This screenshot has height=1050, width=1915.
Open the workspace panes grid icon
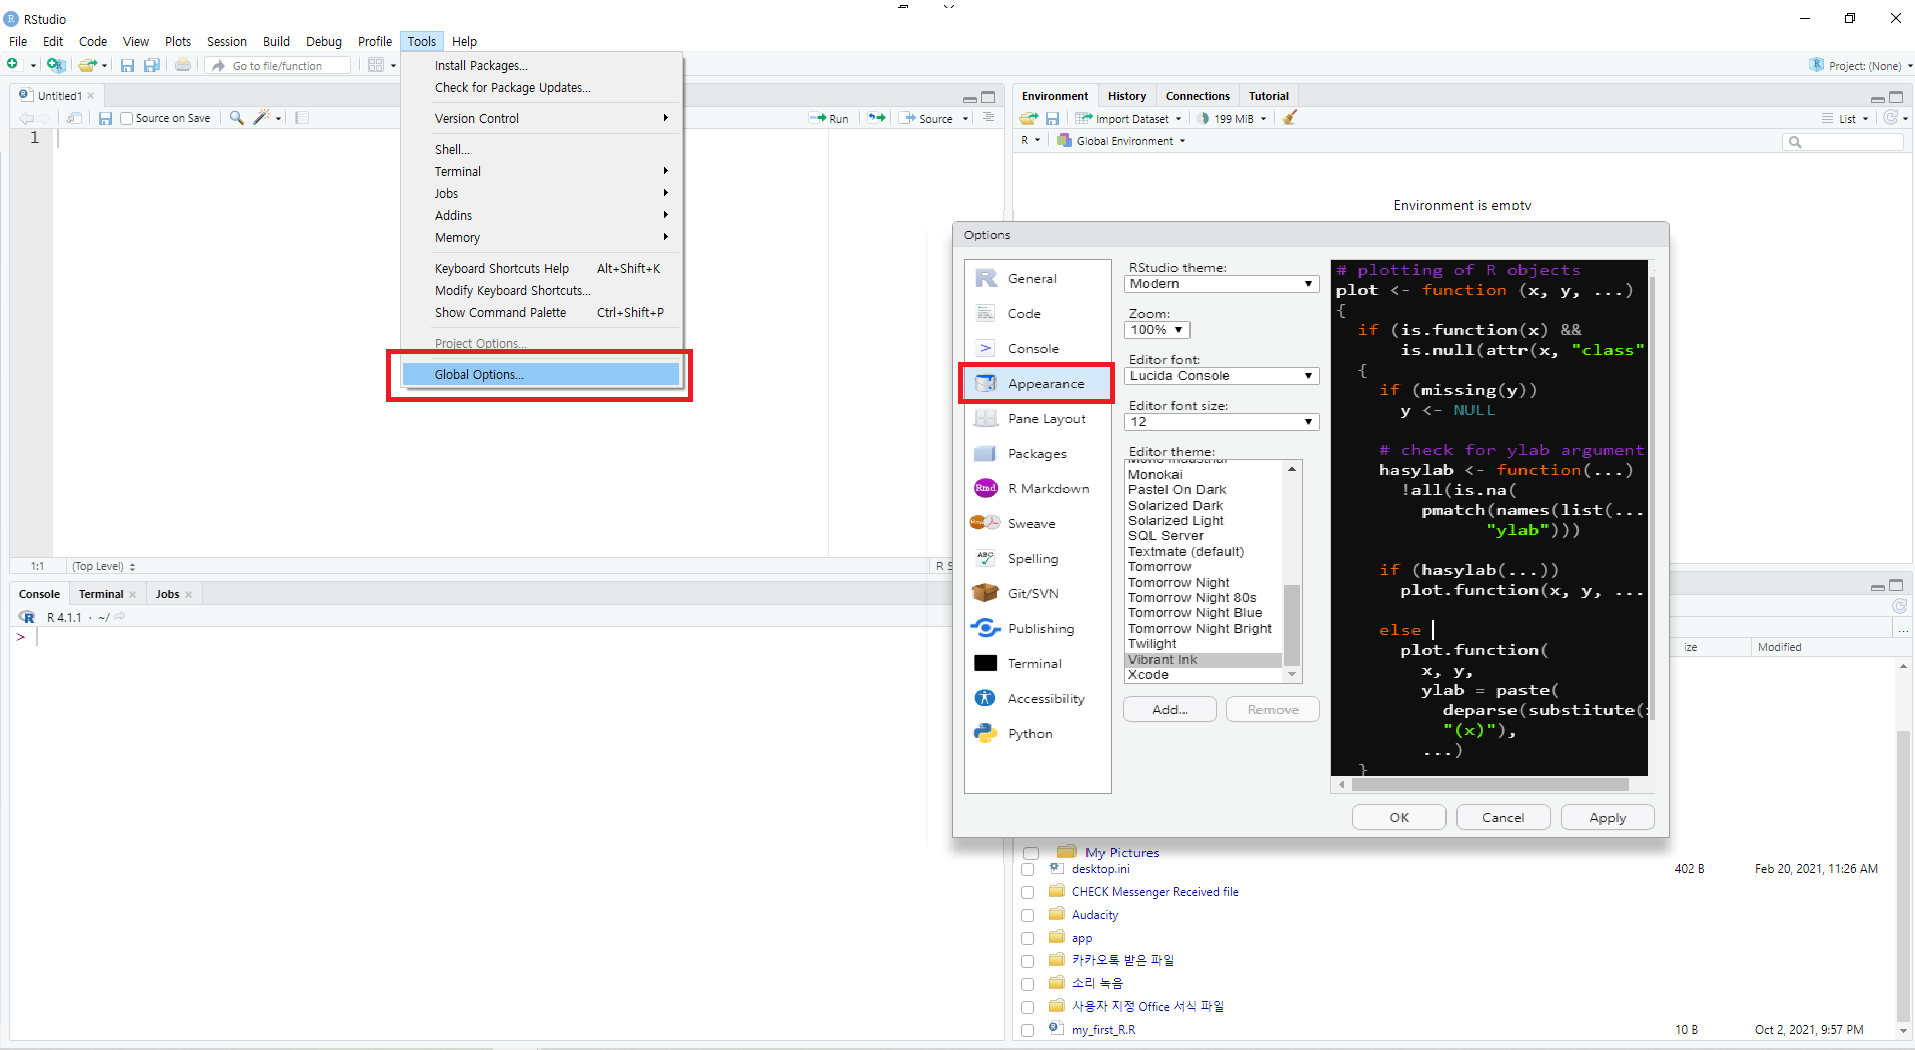coord(376,65)
